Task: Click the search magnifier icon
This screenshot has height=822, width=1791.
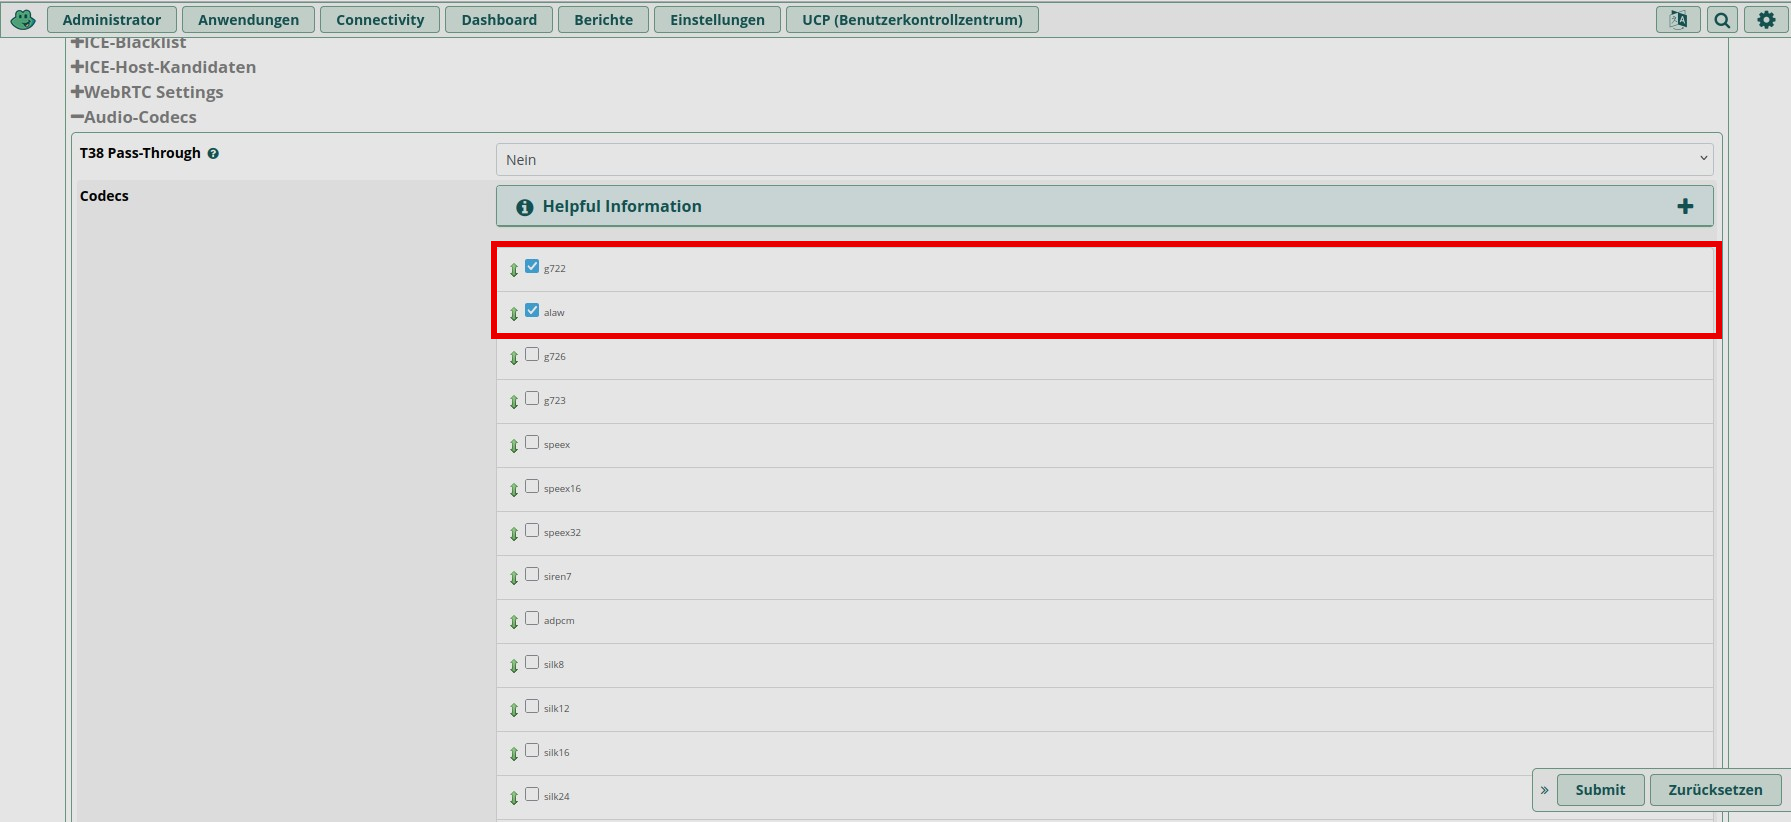Action: 1722,19
